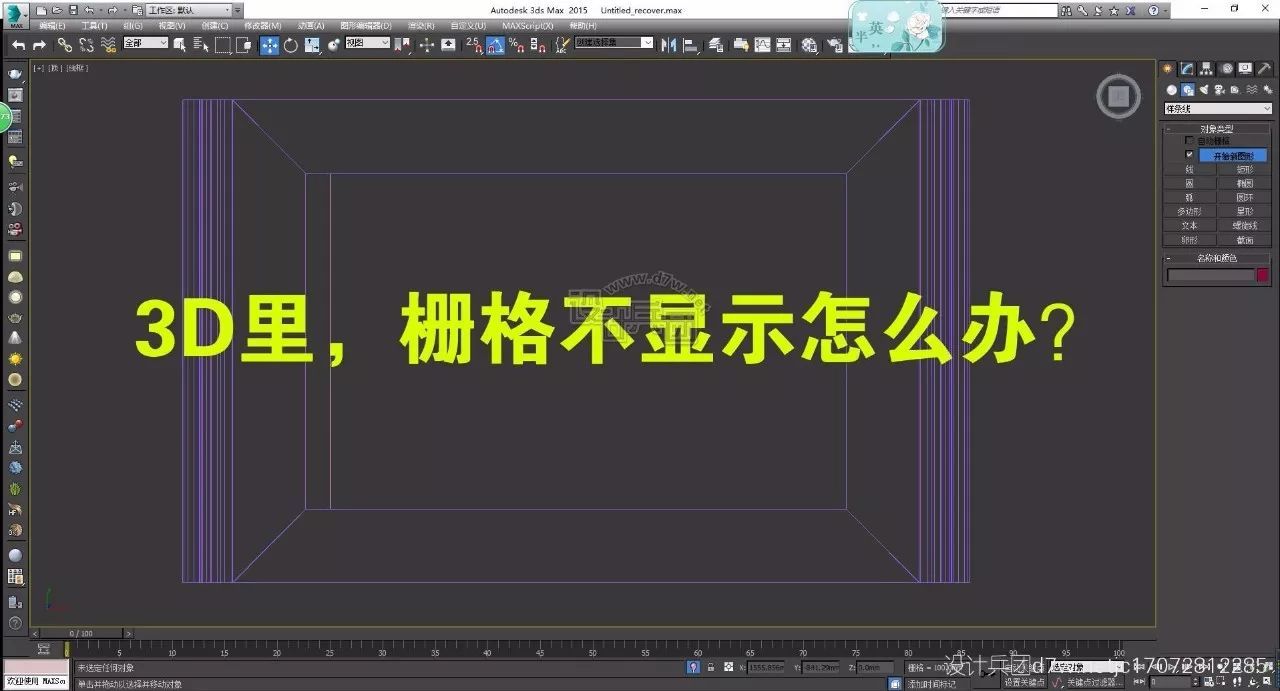Open the 视图 reference coordinate system dropdown
Image resolution: width=1280 pixels, height=691 pixels.
pos(366,44)
